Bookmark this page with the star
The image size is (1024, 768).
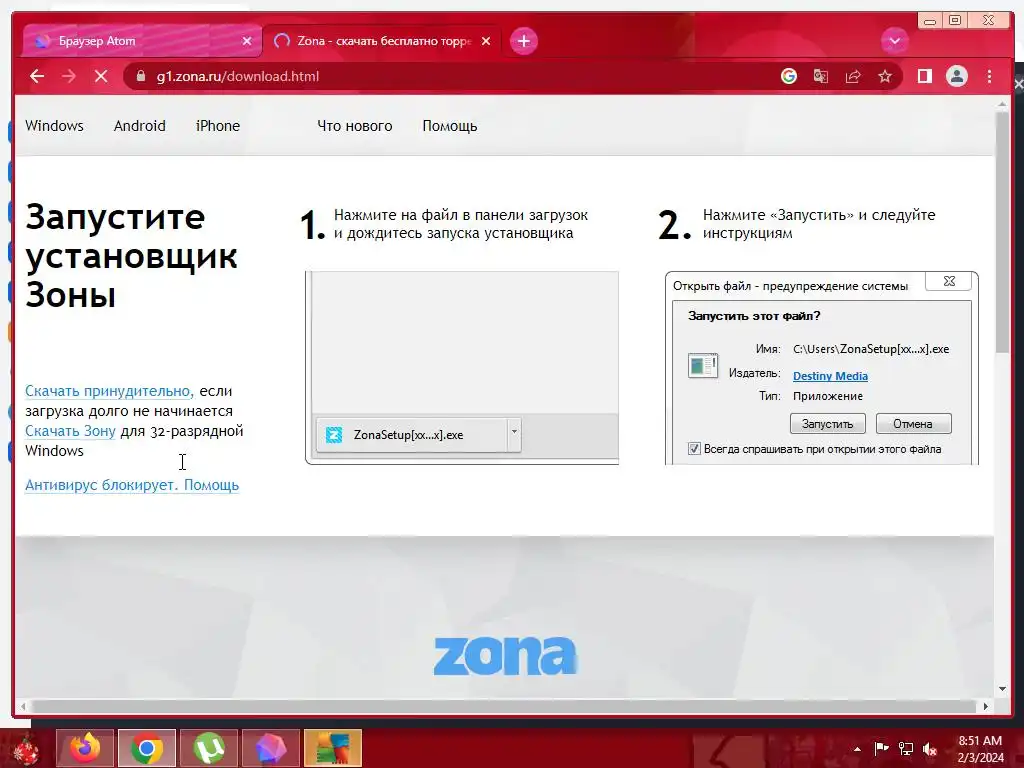[885, 76]
